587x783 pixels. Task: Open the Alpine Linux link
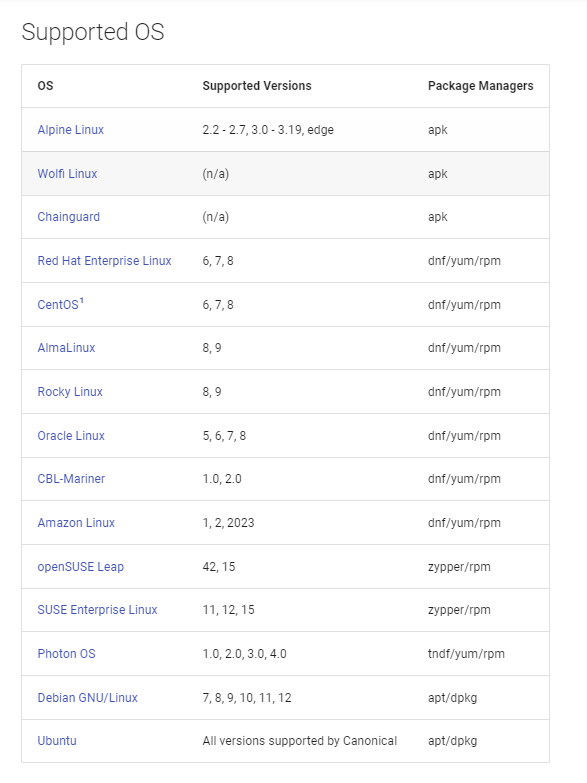click(x=70, y=130)
